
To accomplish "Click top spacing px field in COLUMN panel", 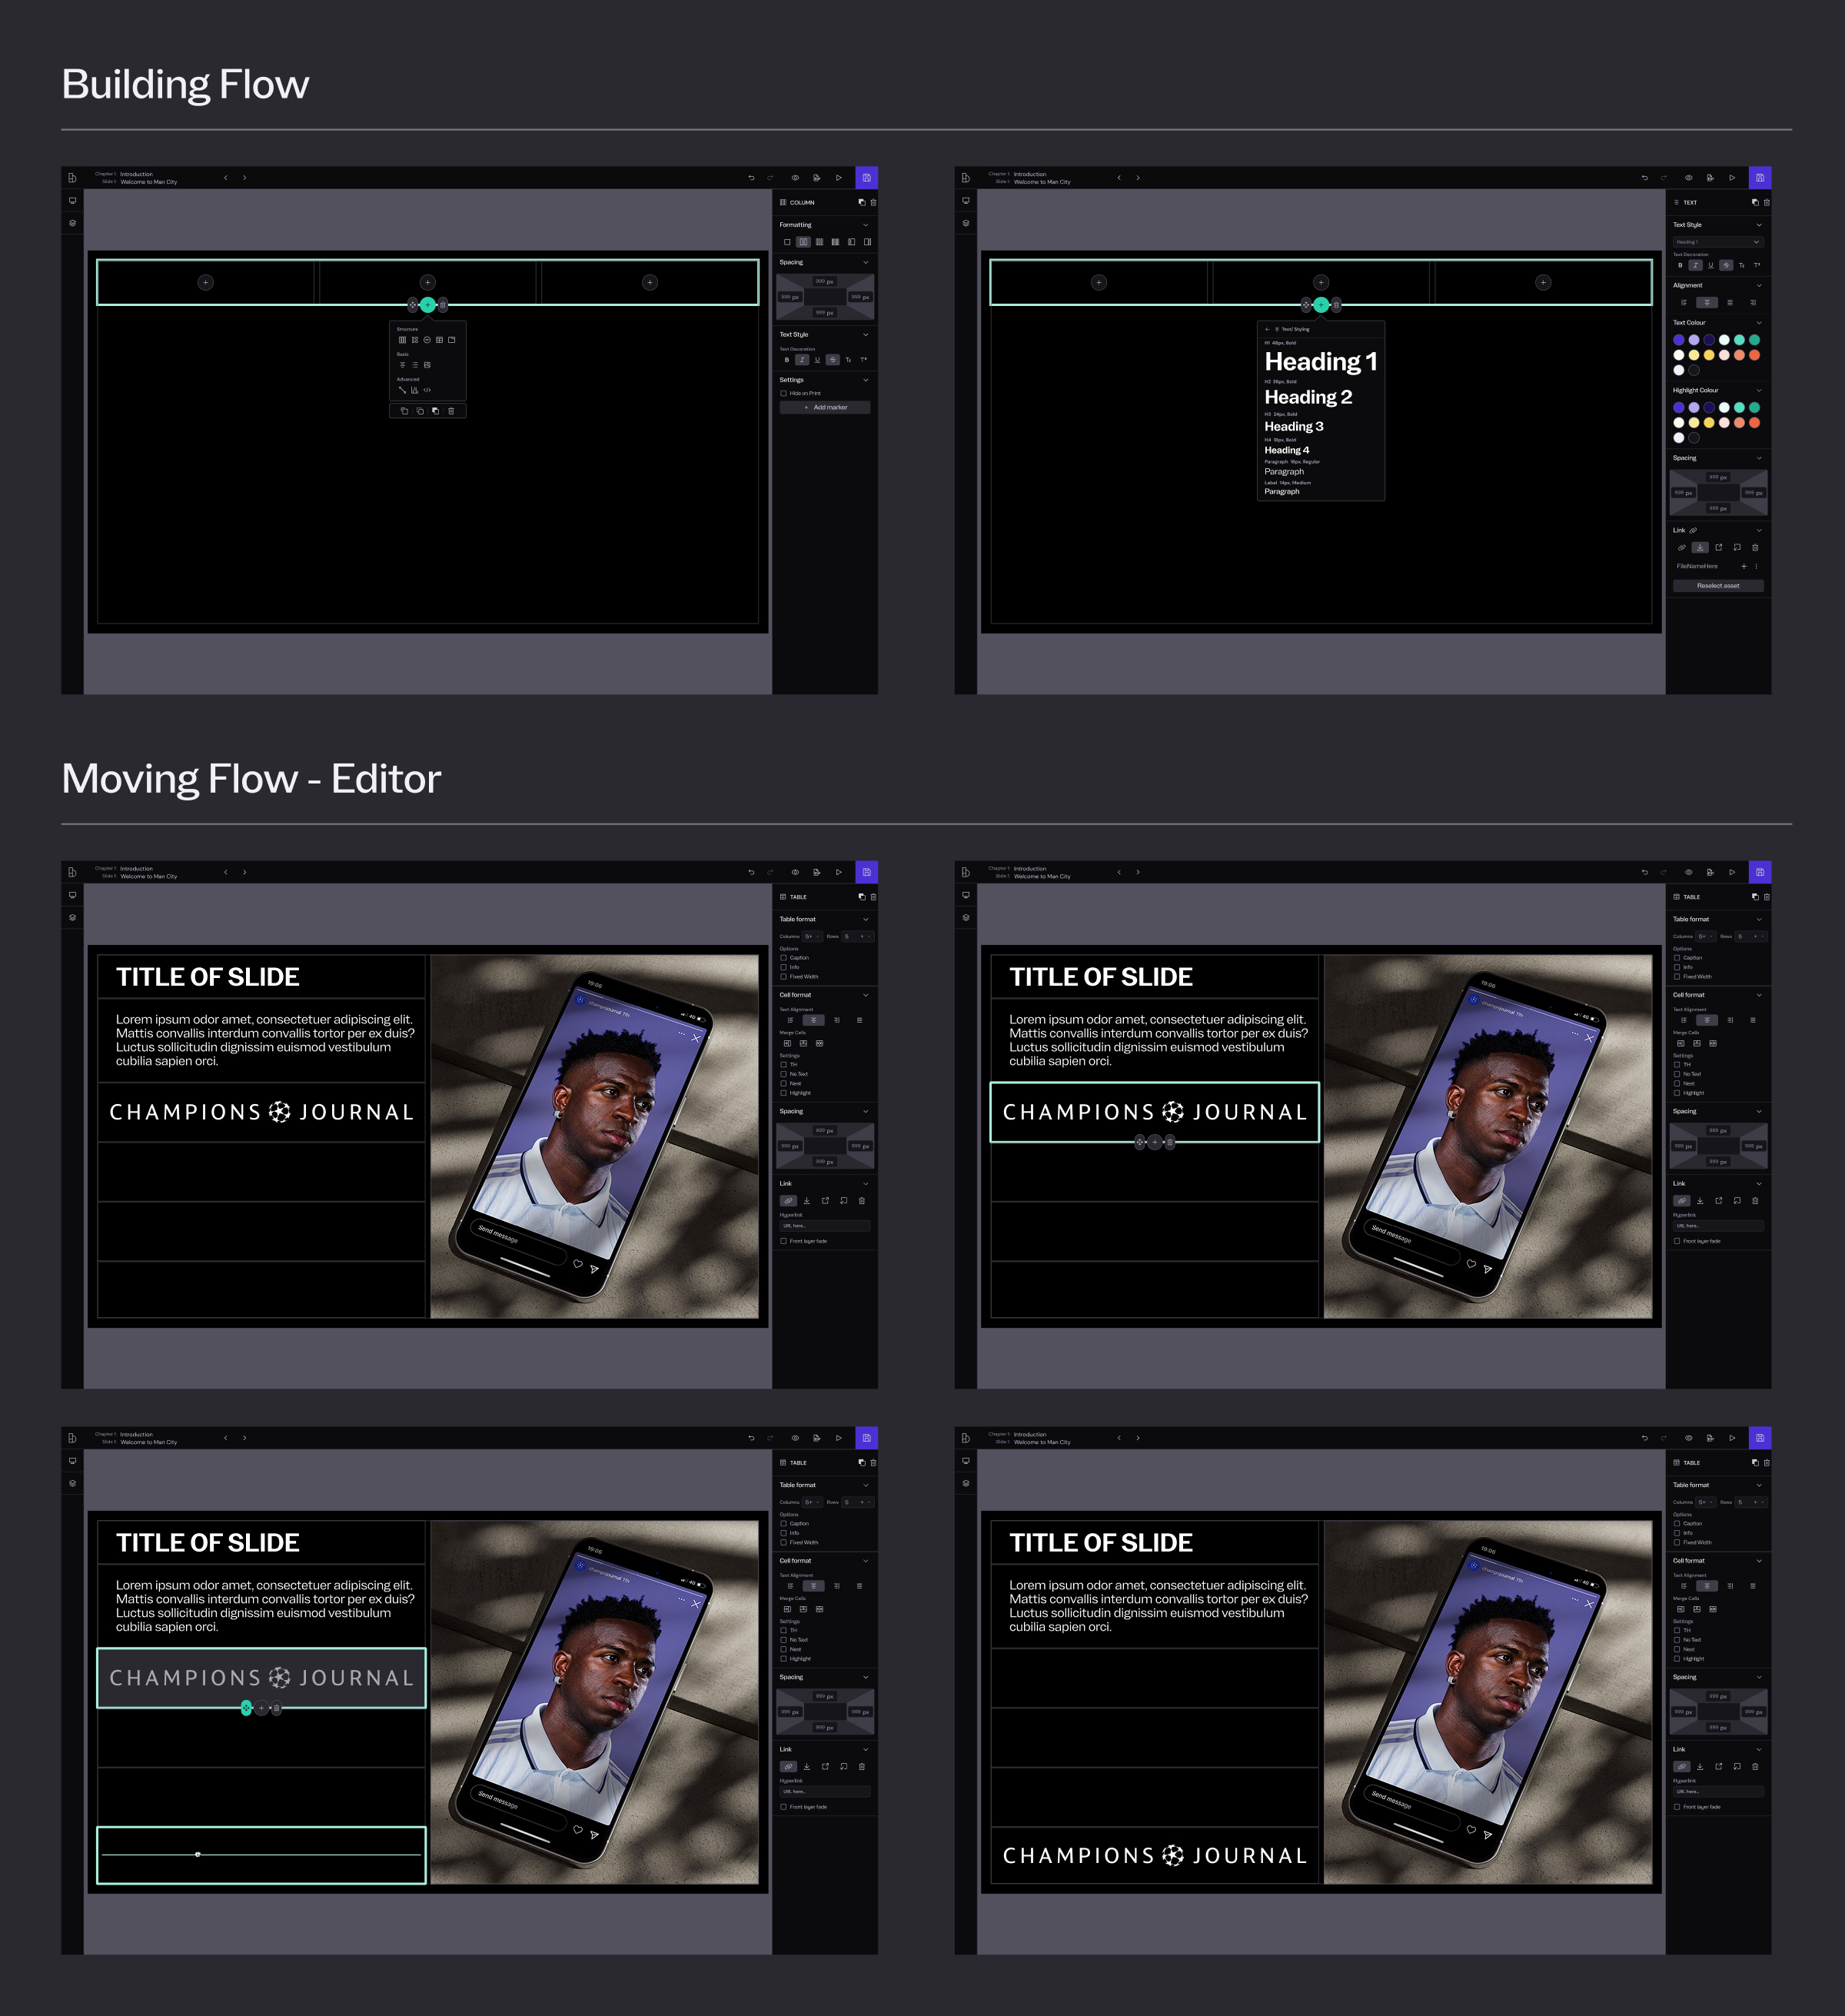I will click(x=825, y=281).
